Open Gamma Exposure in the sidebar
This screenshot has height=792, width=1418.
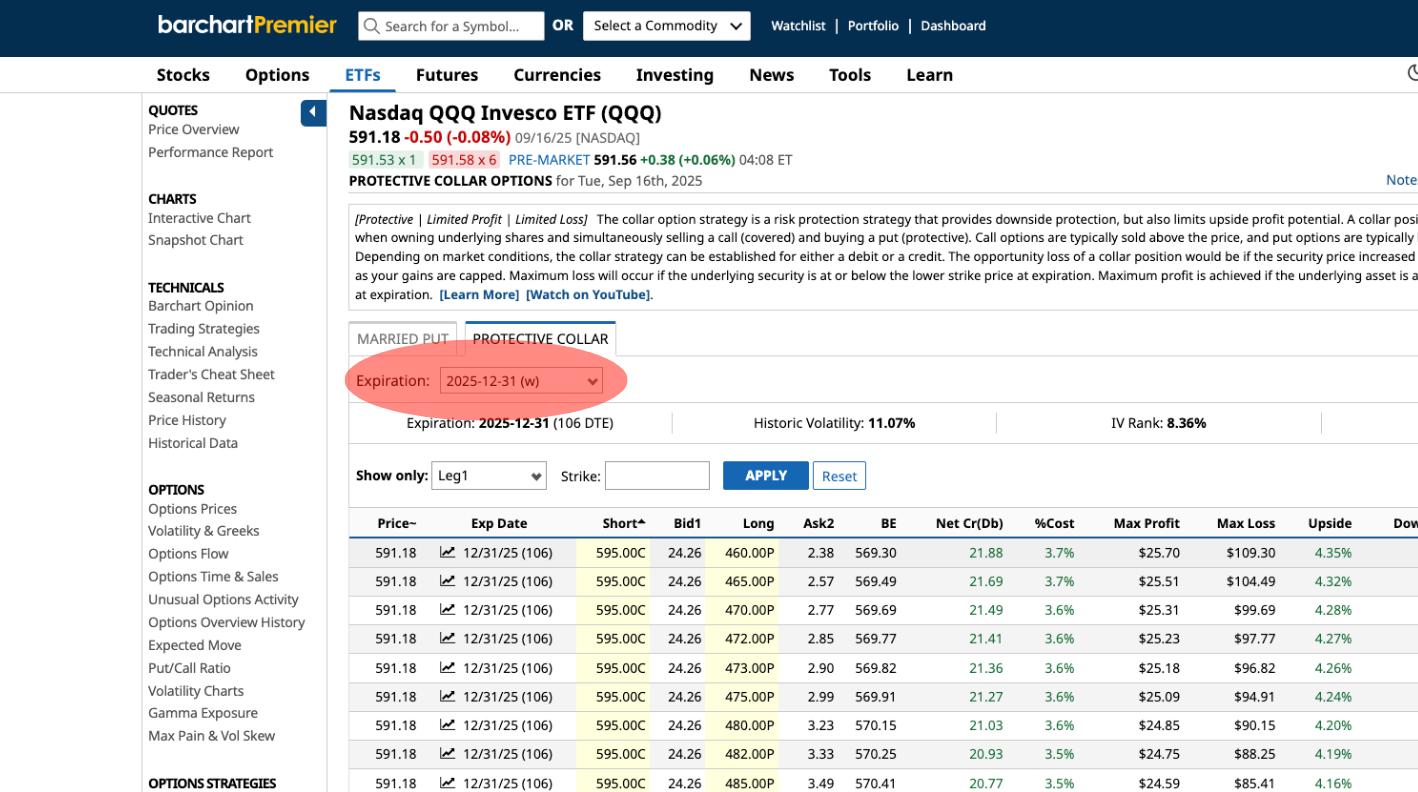click(x=203, y=713)
